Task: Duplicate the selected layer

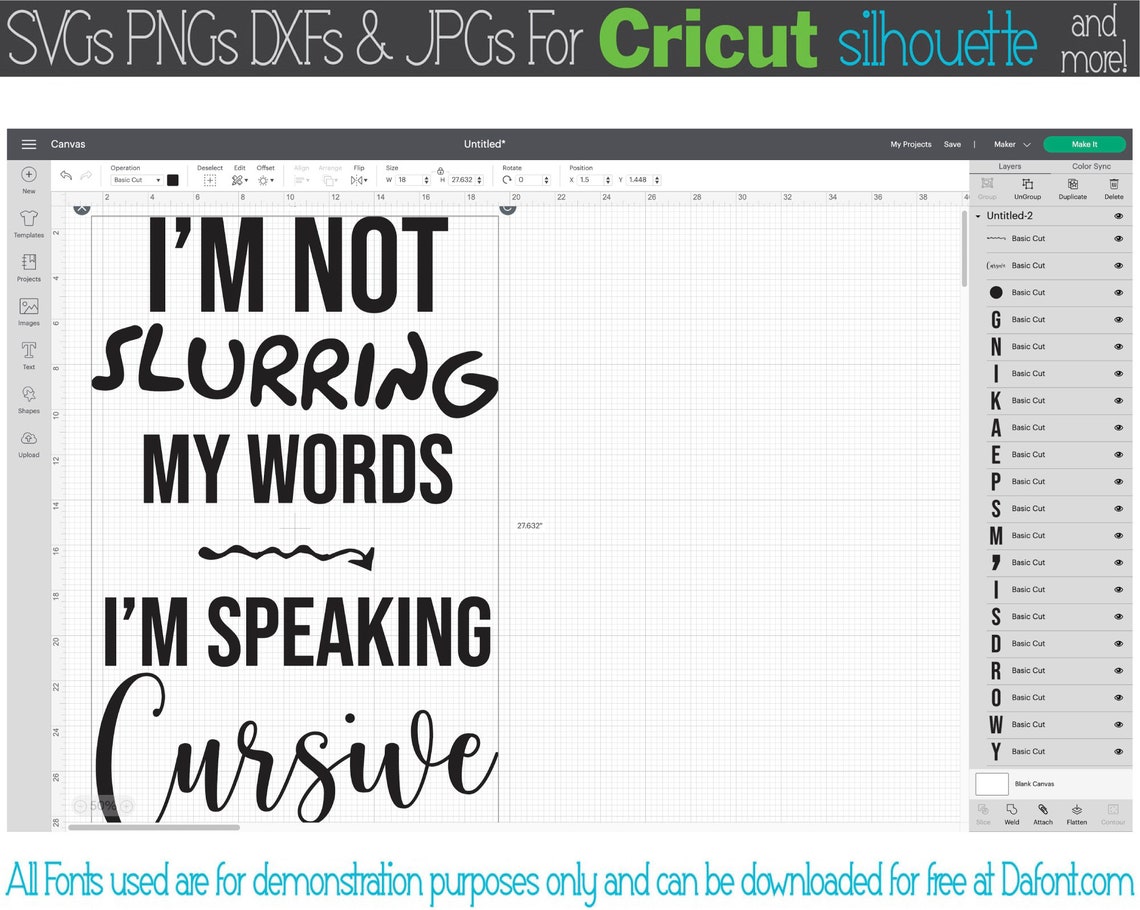Action: 1071,188
